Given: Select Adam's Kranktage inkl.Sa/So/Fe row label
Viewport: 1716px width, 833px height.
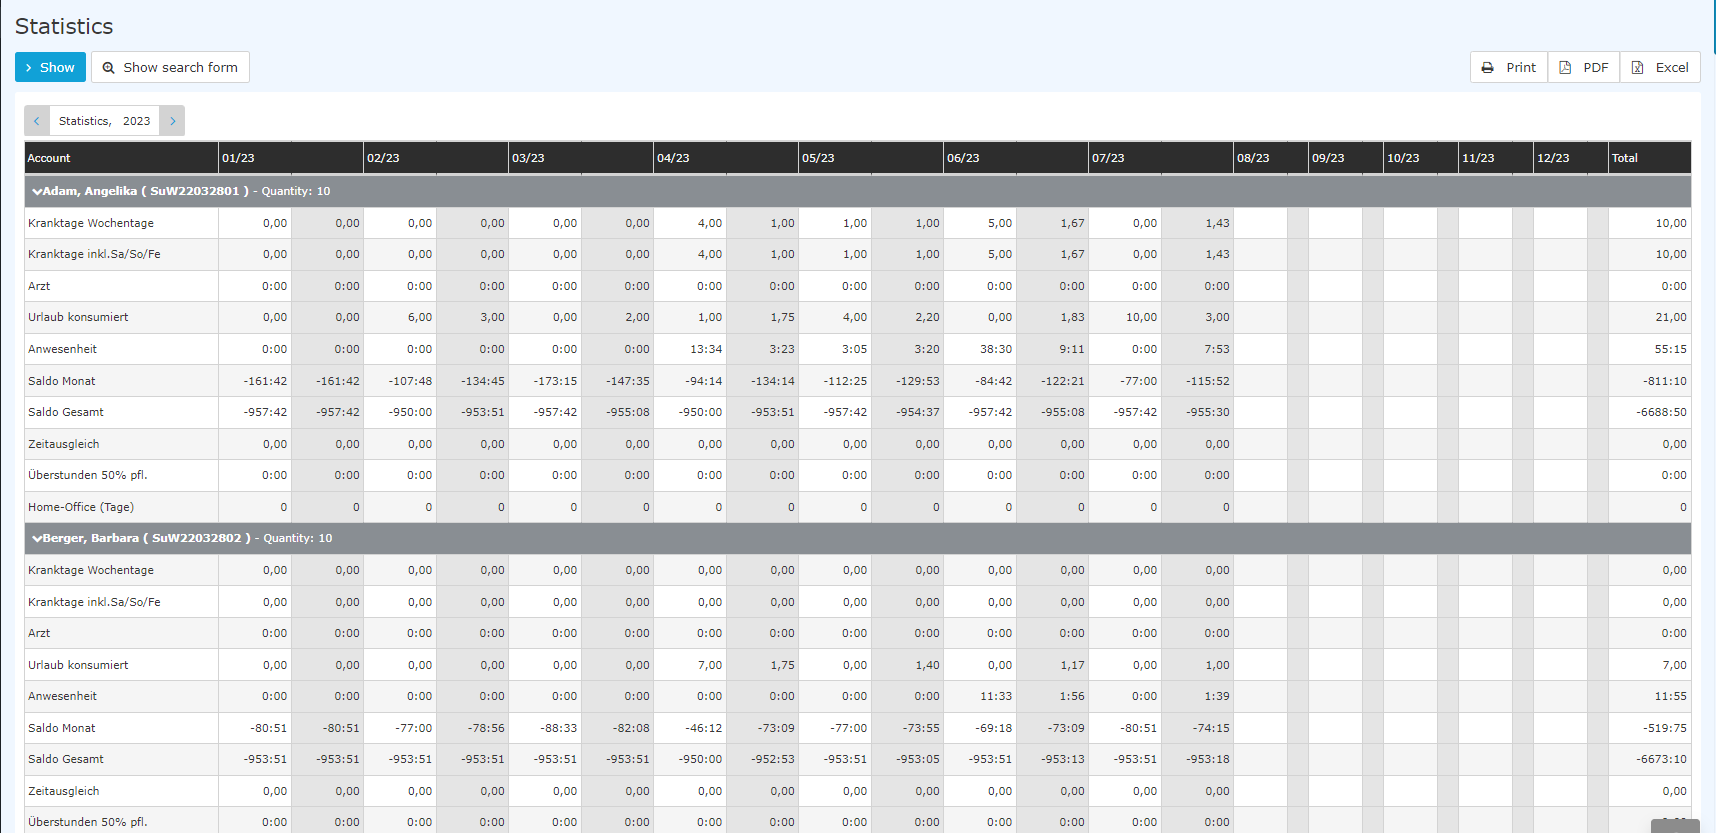Looking at the screenshot, I should (x=94, y=254).
